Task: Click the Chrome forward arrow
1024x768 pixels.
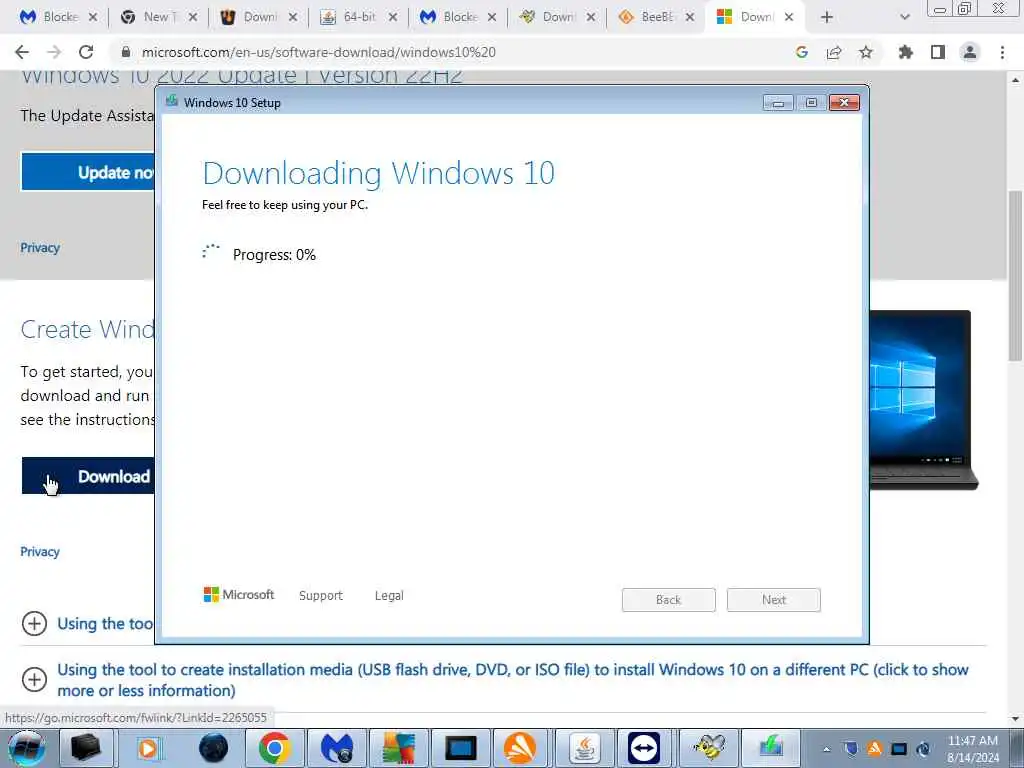Action: point(54,52)
